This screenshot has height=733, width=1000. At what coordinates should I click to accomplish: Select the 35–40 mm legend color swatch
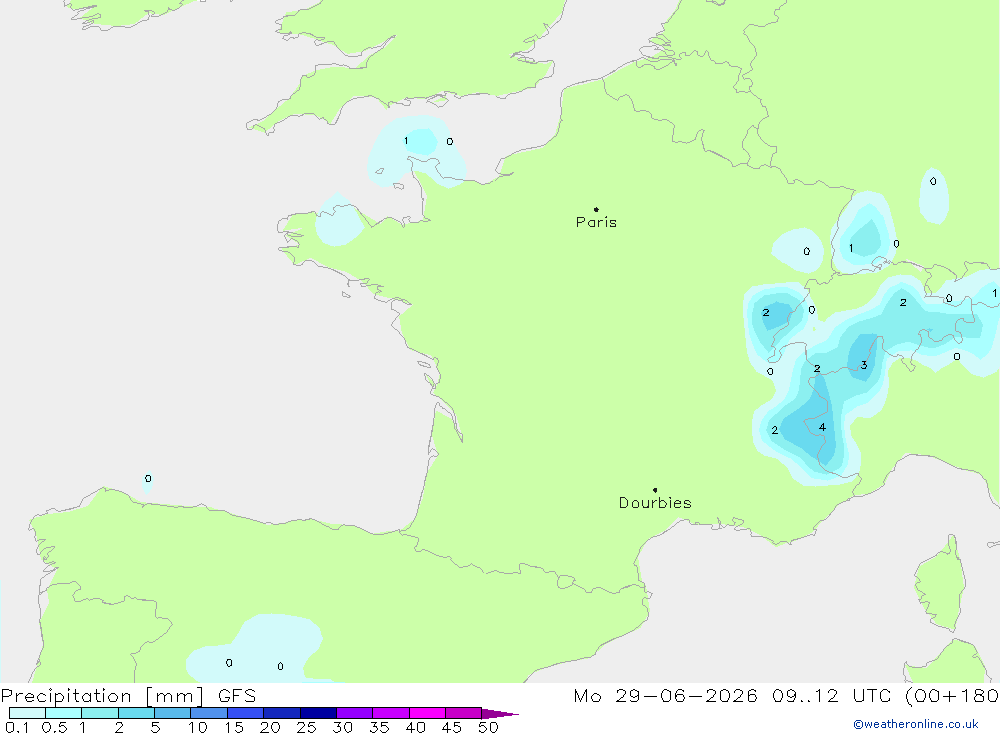click(391, 713)
